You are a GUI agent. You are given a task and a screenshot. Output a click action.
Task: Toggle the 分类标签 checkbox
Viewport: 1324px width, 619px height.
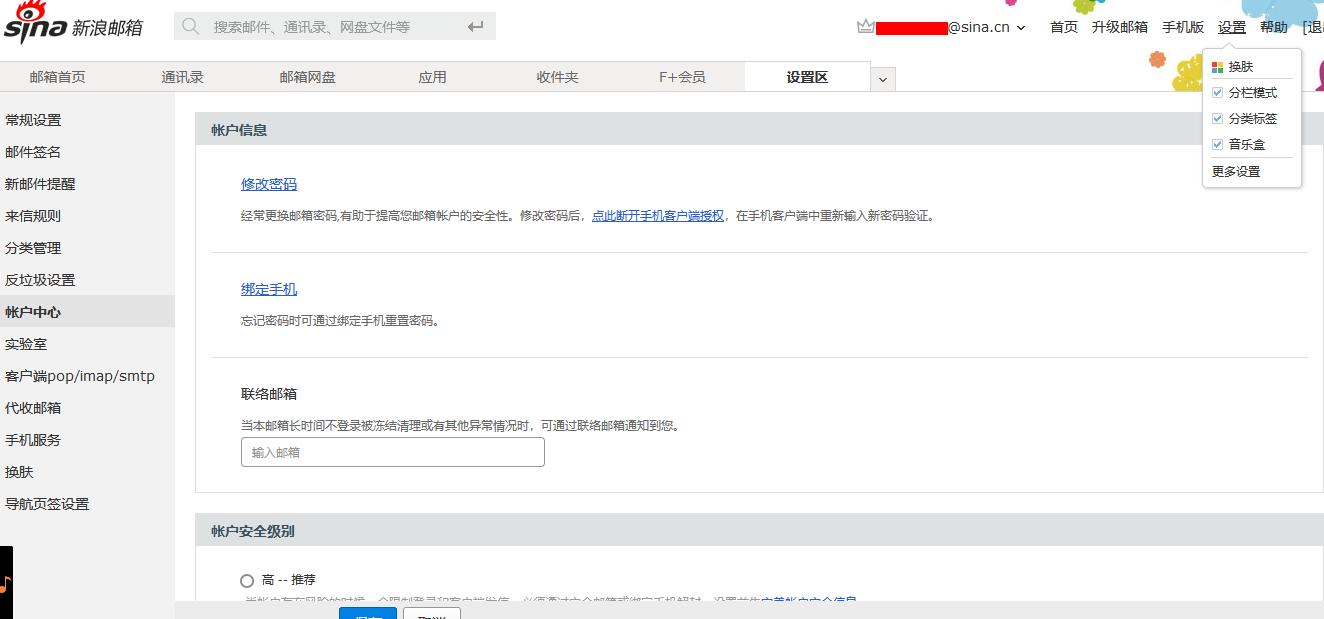(1217, 118)
